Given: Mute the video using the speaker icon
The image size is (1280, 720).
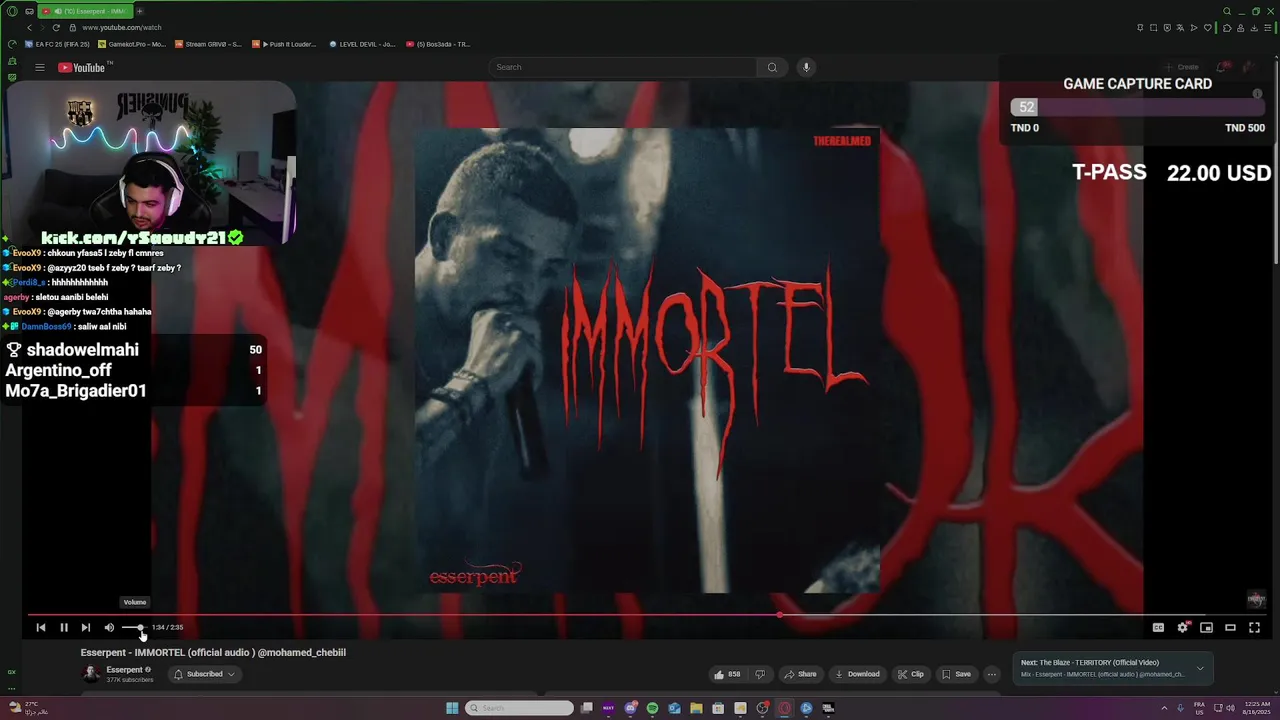Looking at the screenshot, I should (x=109, y=627).
